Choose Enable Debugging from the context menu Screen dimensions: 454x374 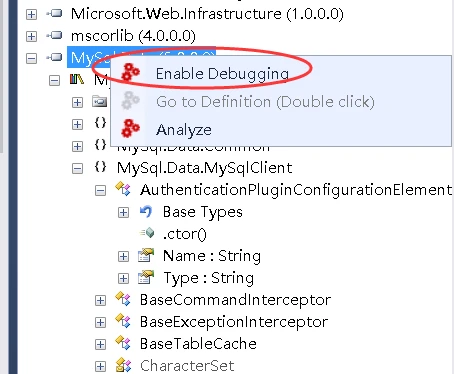[222, 74]
